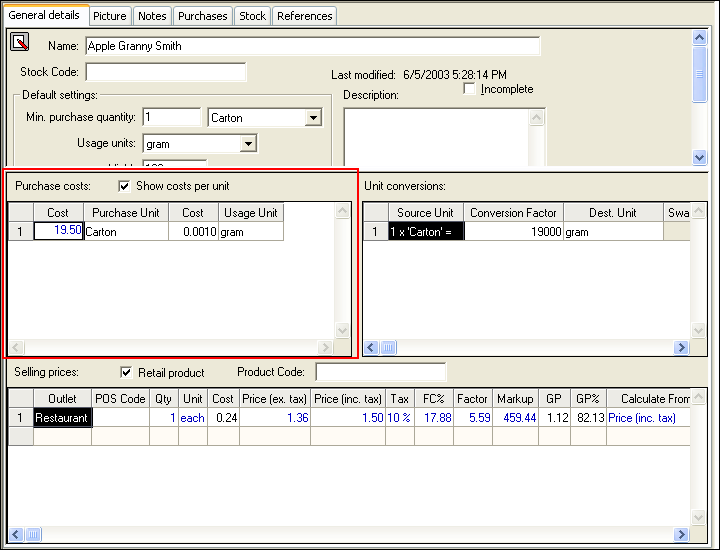Select gram Dest. Unit cell
The width and height of the screenshot is (720, 550).
(613, 232)
